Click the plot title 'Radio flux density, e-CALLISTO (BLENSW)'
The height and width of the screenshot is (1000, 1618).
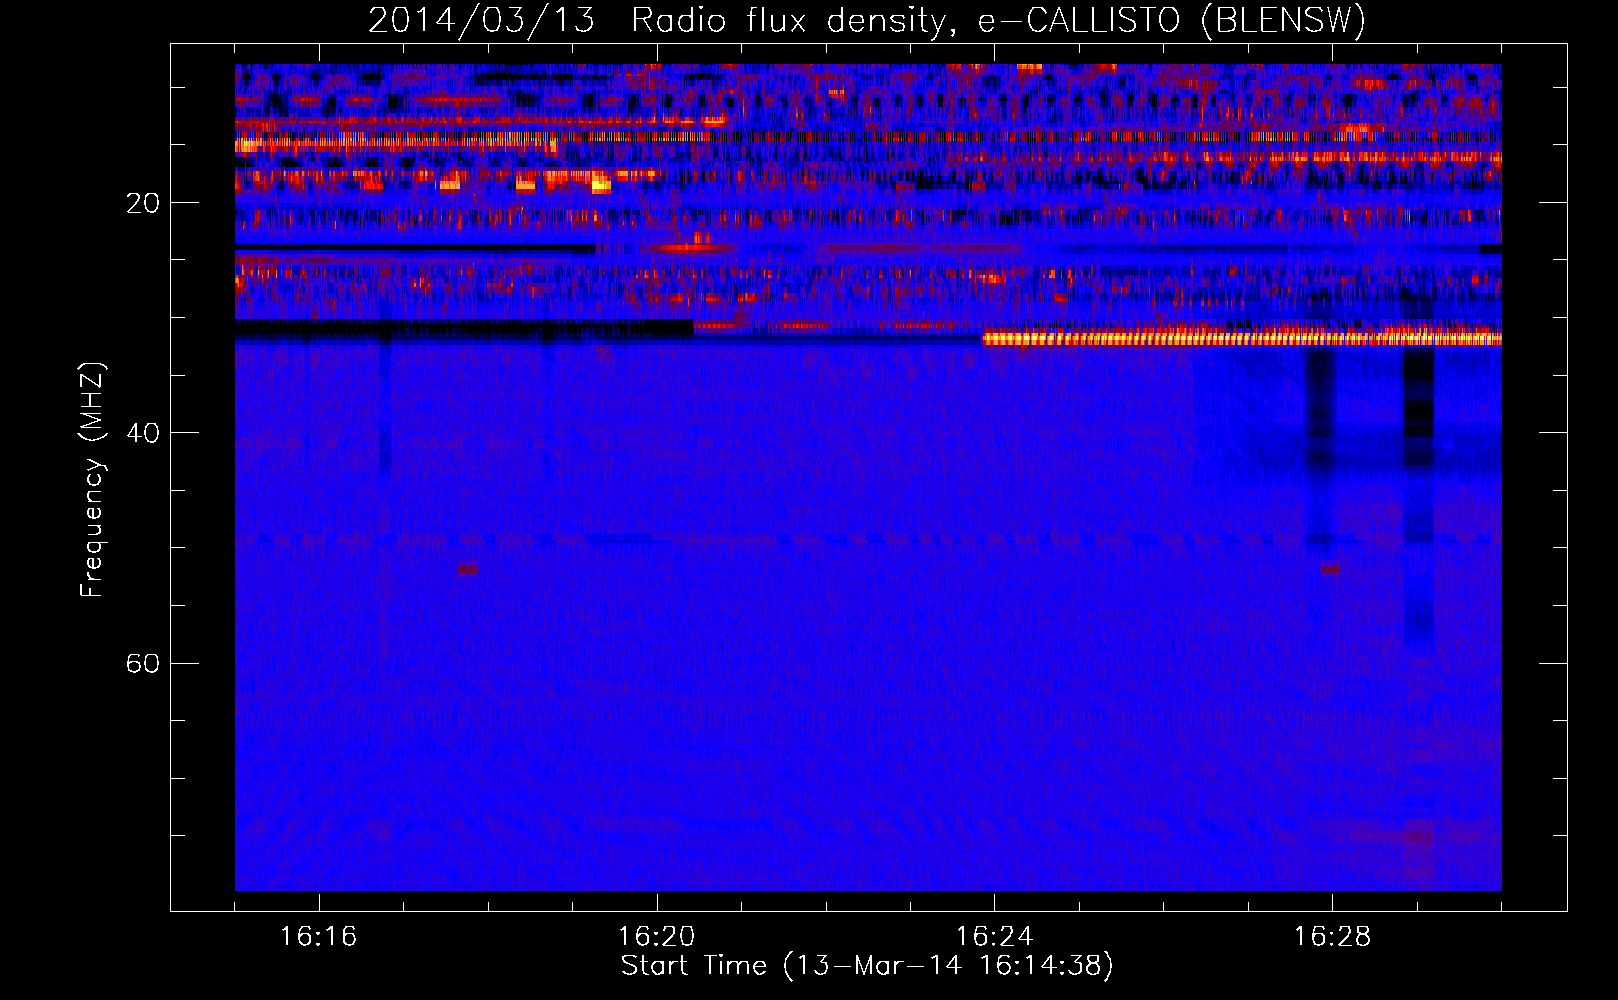998,21
